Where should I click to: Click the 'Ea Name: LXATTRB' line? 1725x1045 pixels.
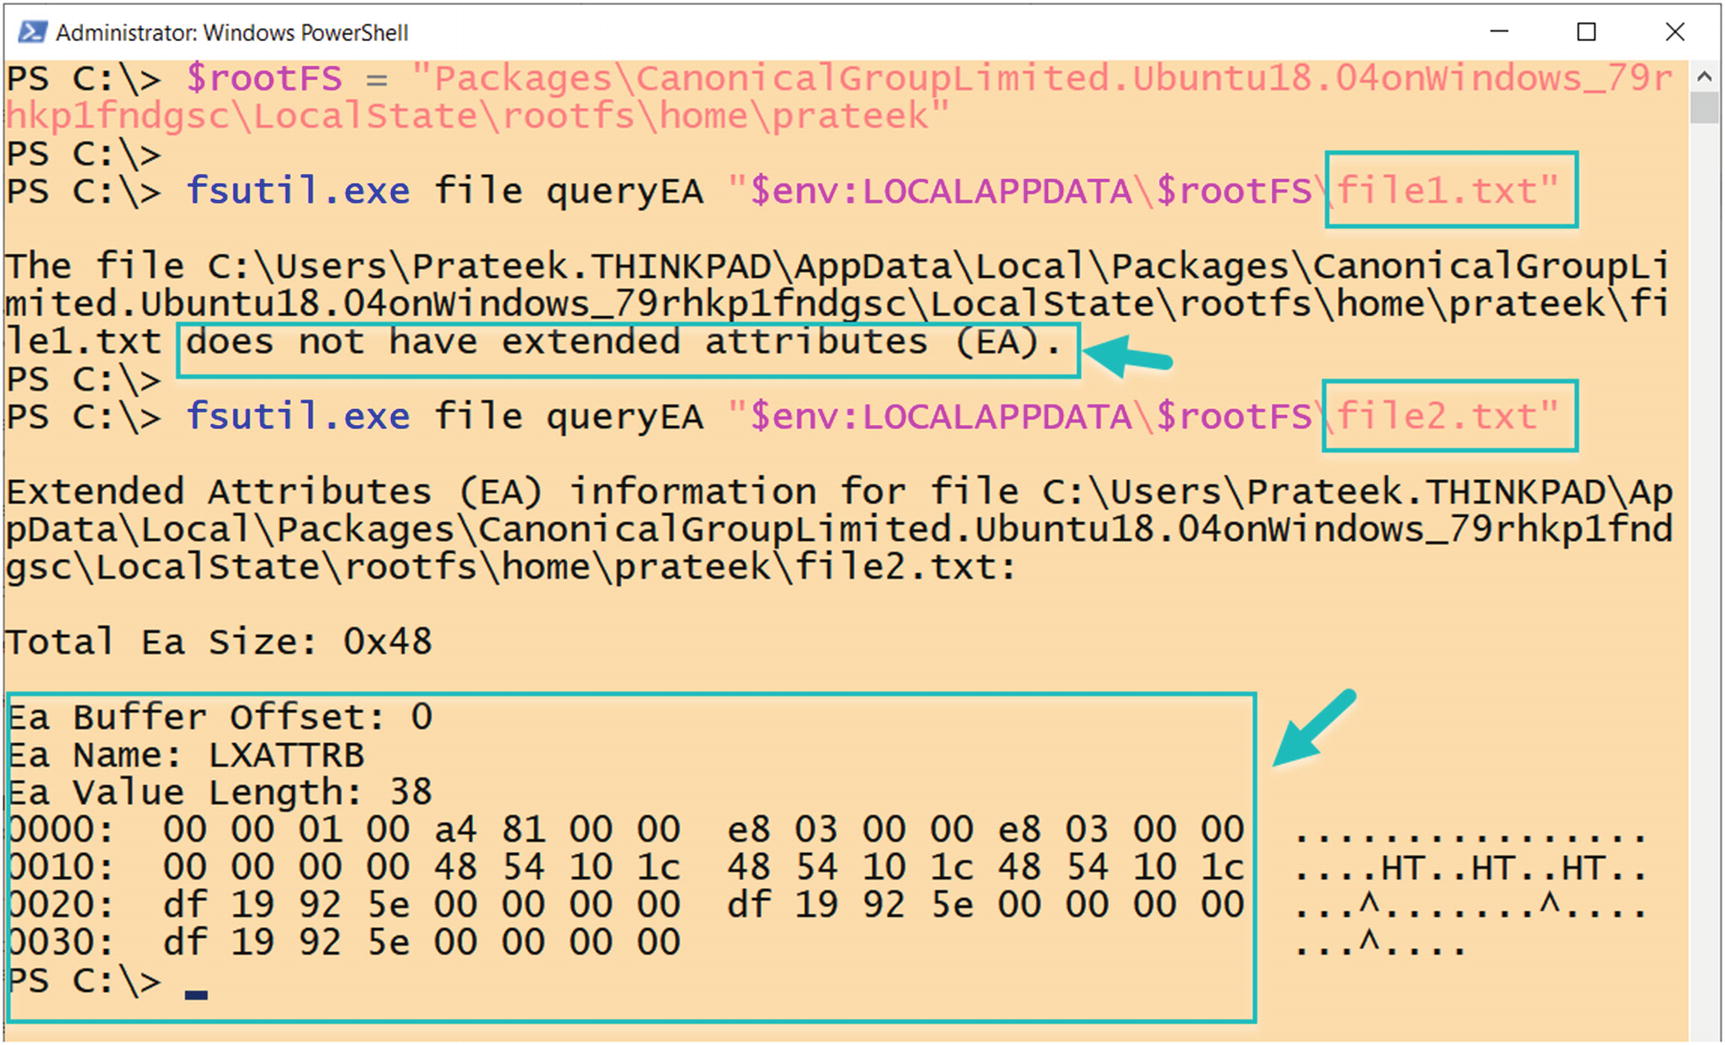tap(186, 755)
